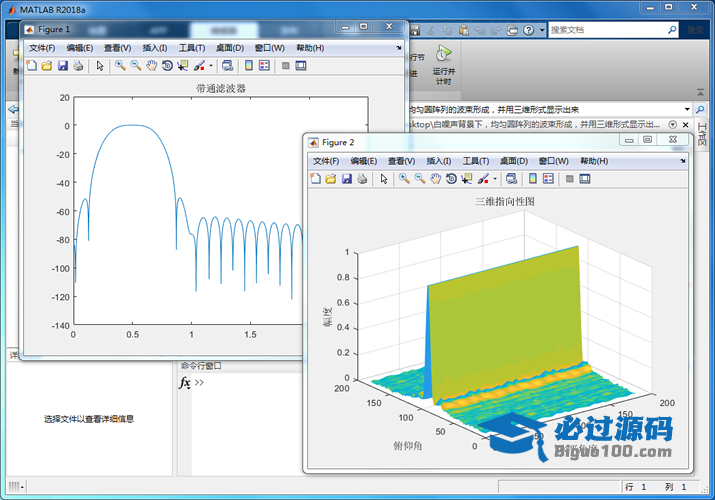Insert colorbar in Figure 1

click(x=249, y=66)
